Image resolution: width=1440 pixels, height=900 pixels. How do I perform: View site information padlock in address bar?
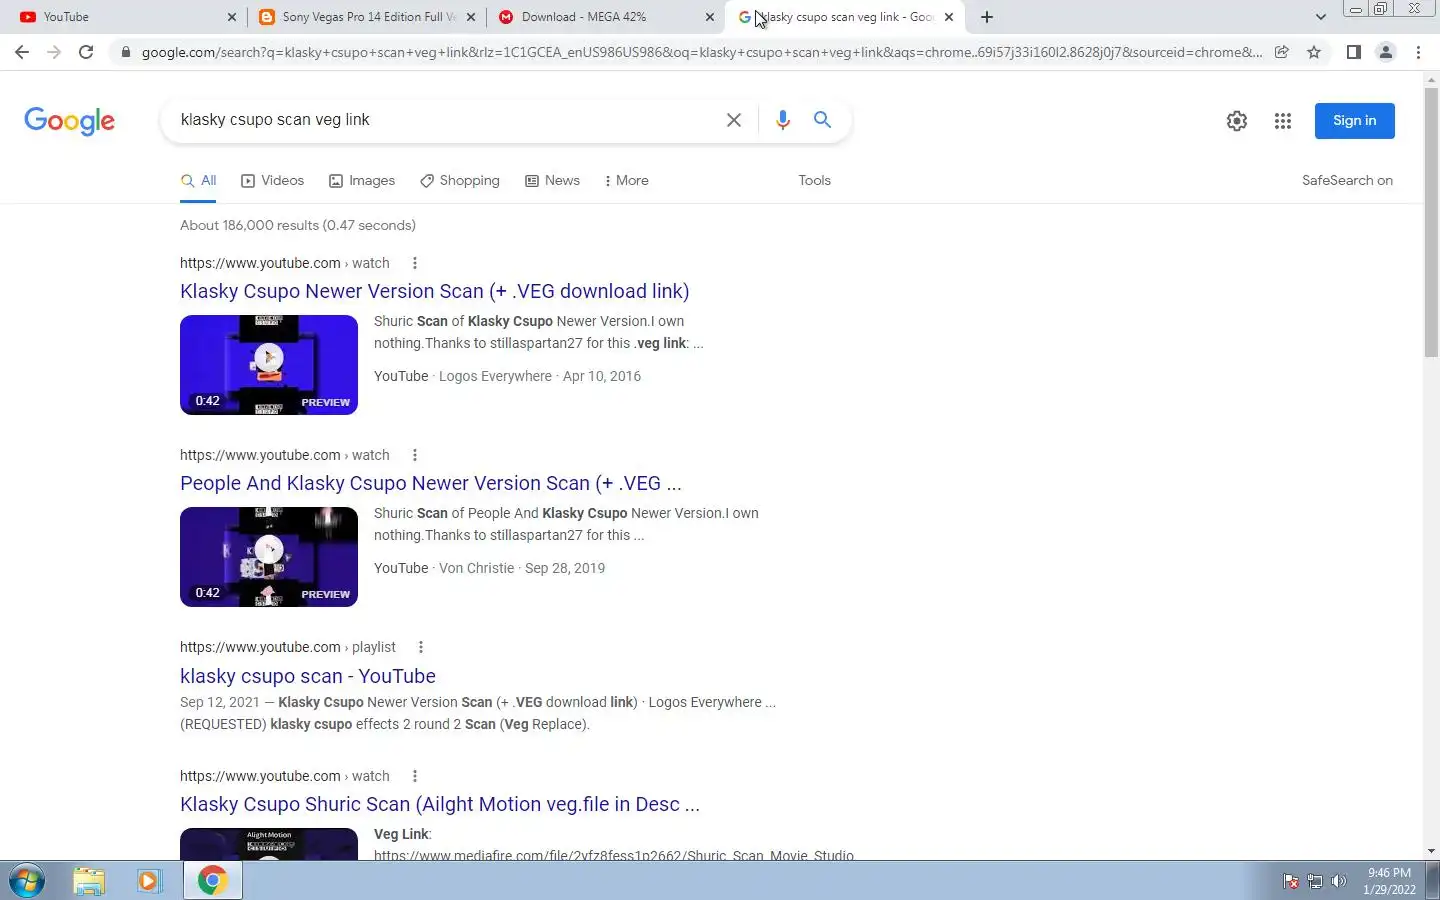point(125,52)
